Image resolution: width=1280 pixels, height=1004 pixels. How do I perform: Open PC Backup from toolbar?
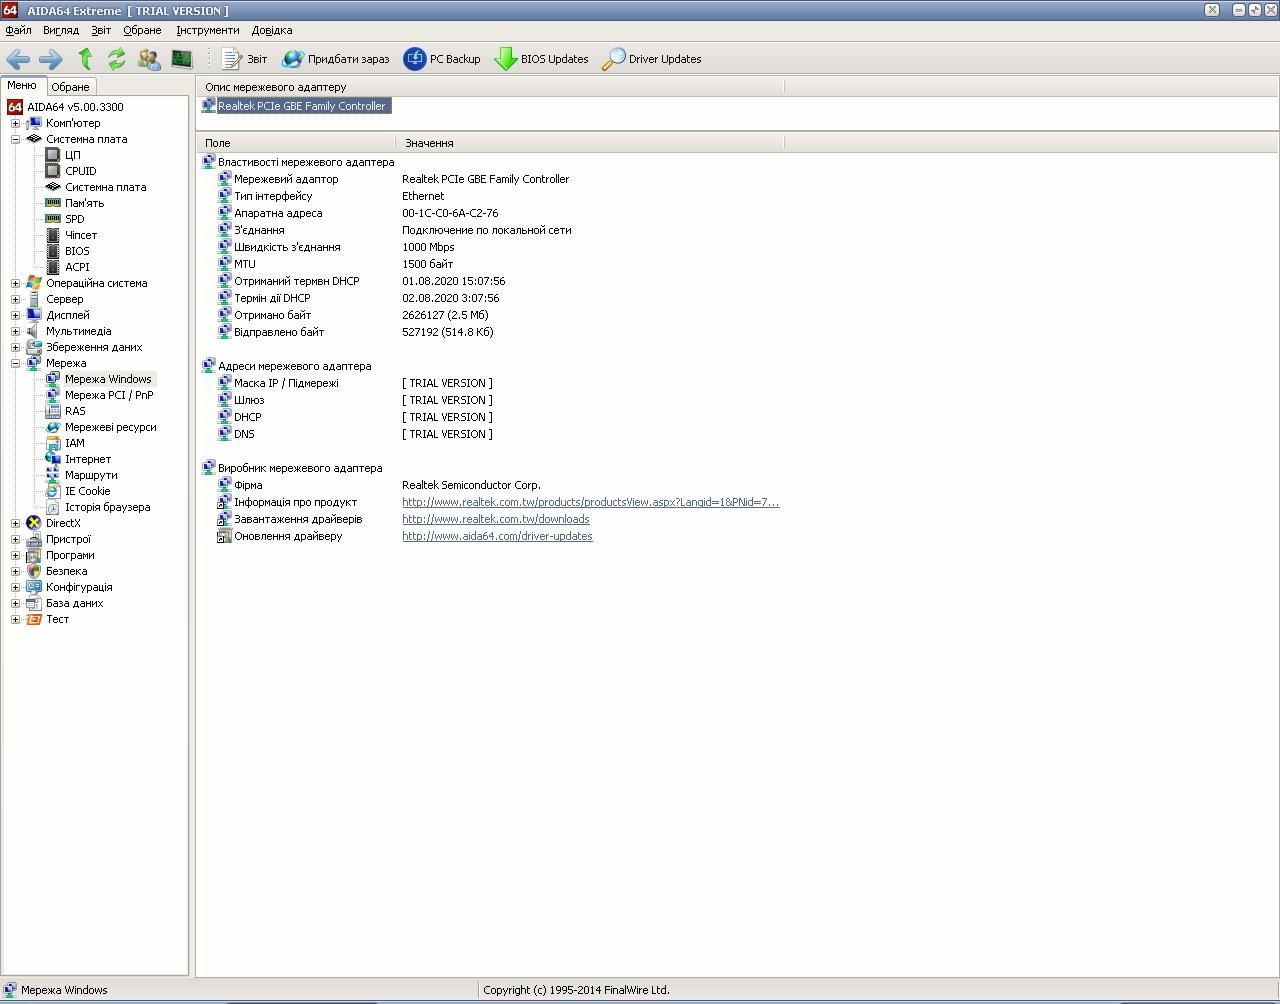tap(442, 59)
